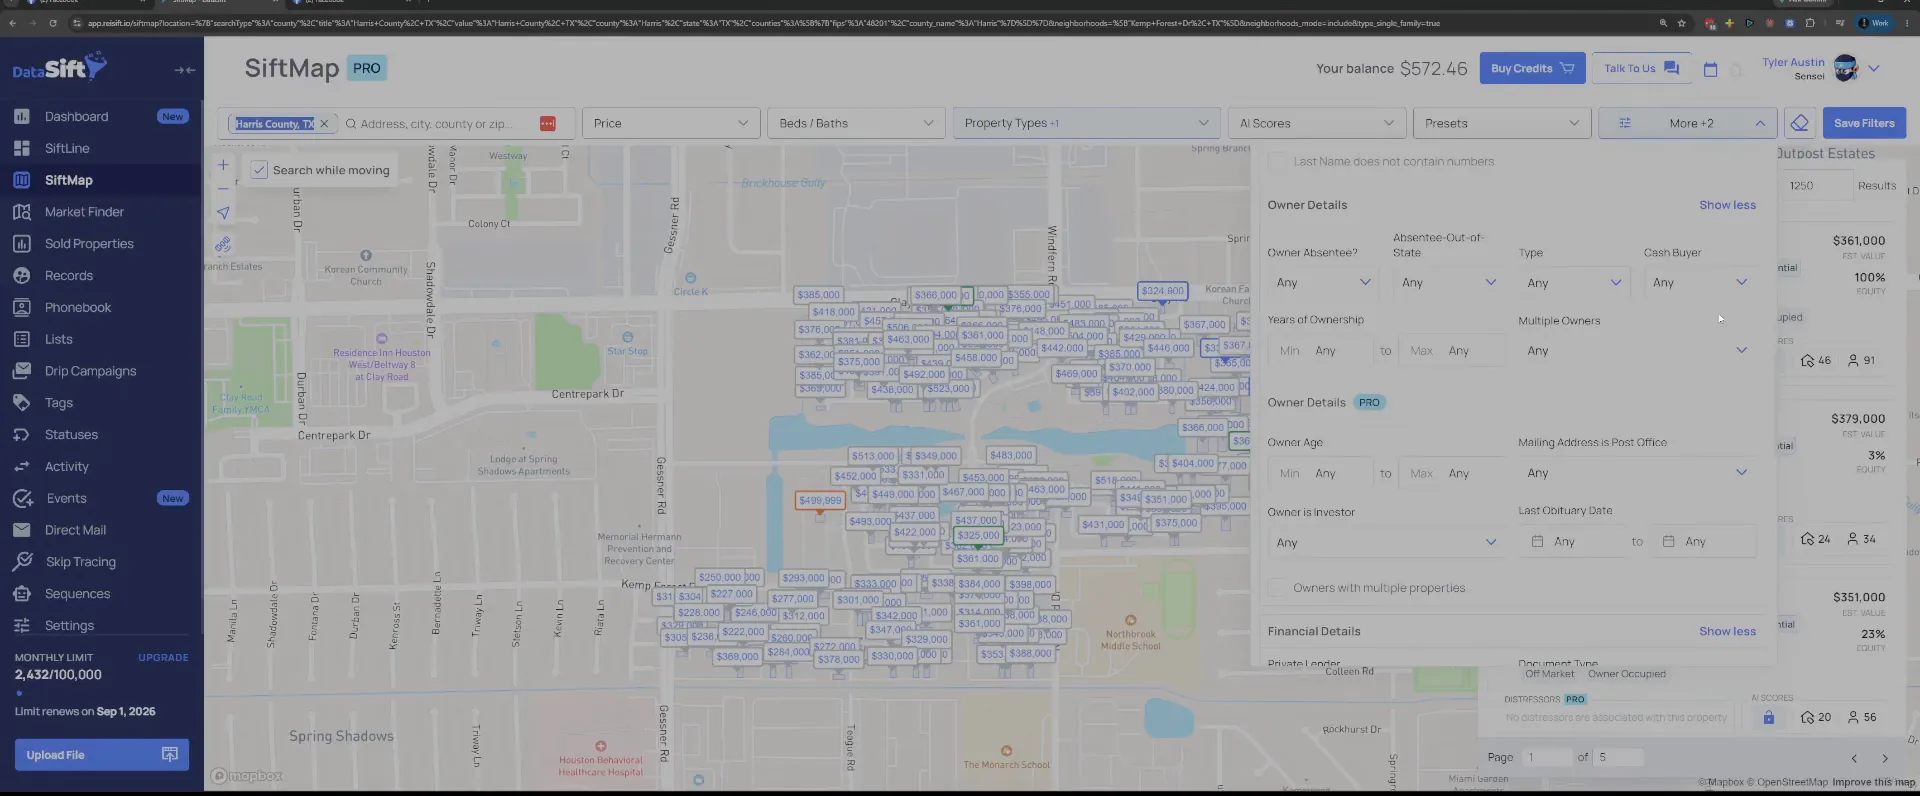
Task: Open the Beds / Baths dropdown
Action: (856, 123)
